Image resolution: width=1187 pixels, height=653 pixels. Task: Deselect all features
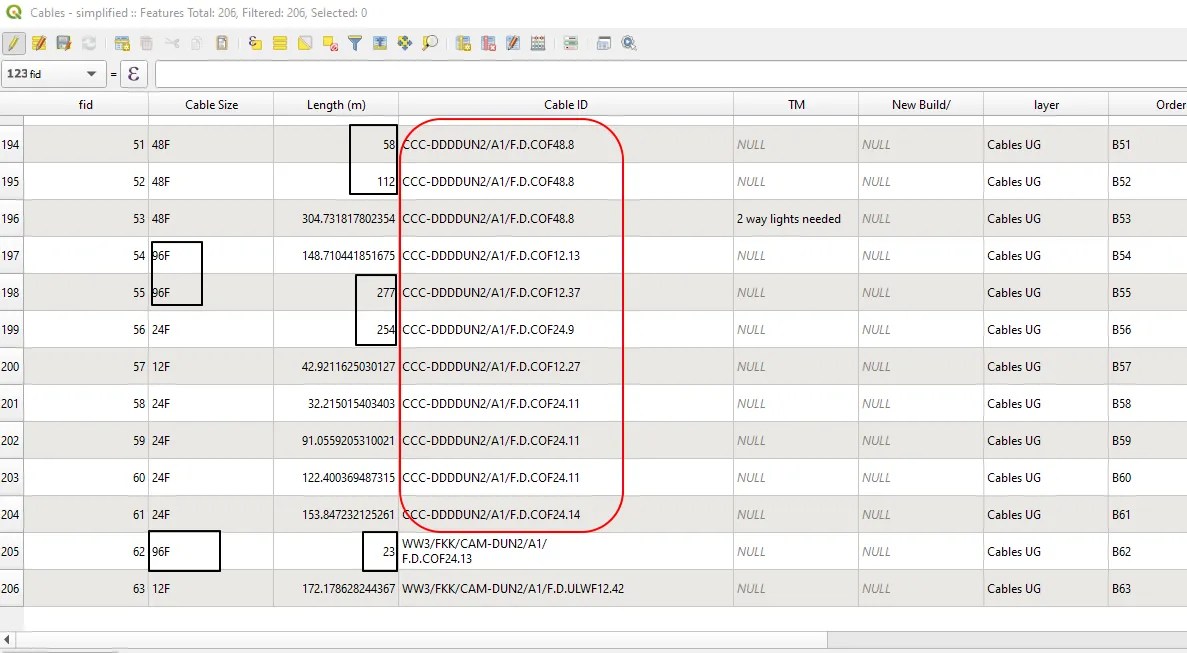click(330, 43)
